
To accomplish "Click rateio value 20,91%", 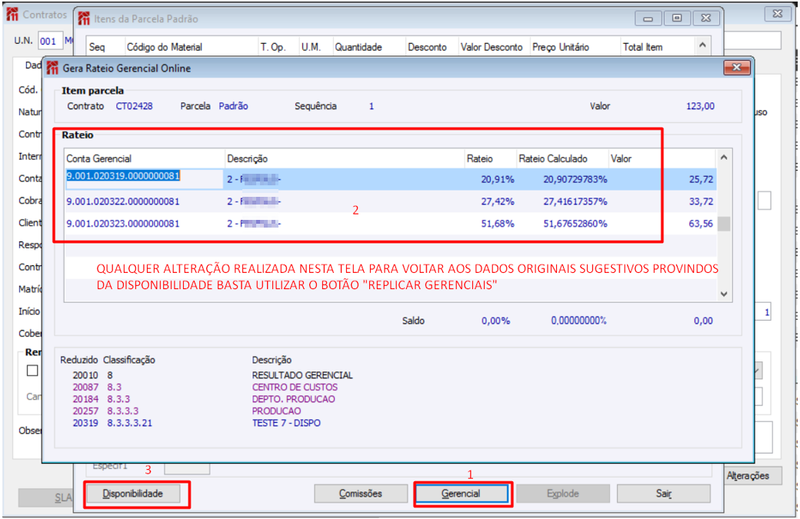I will (497, 180).
